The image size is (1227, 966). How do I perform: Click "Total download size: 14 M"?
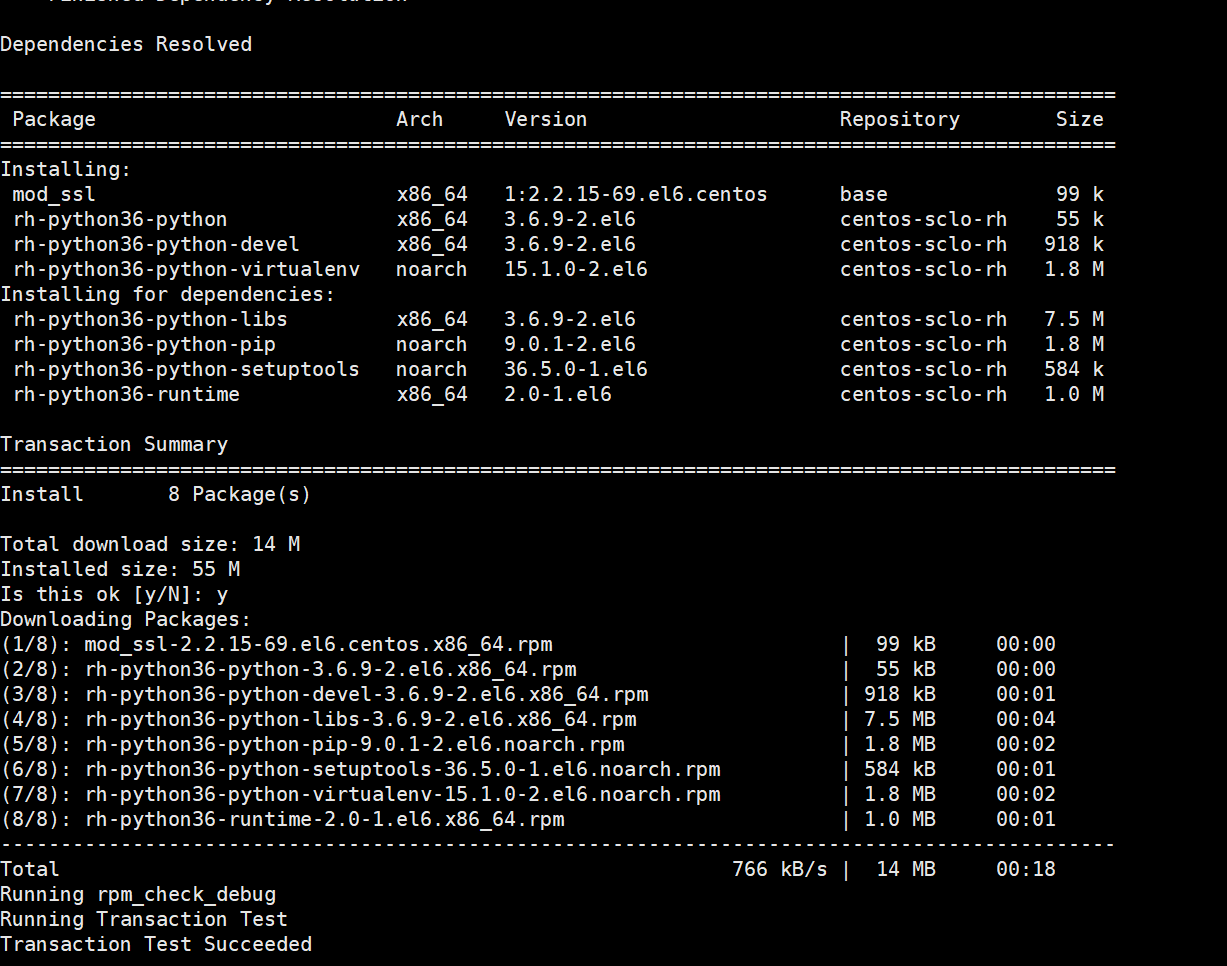click(x=150, y=544)
